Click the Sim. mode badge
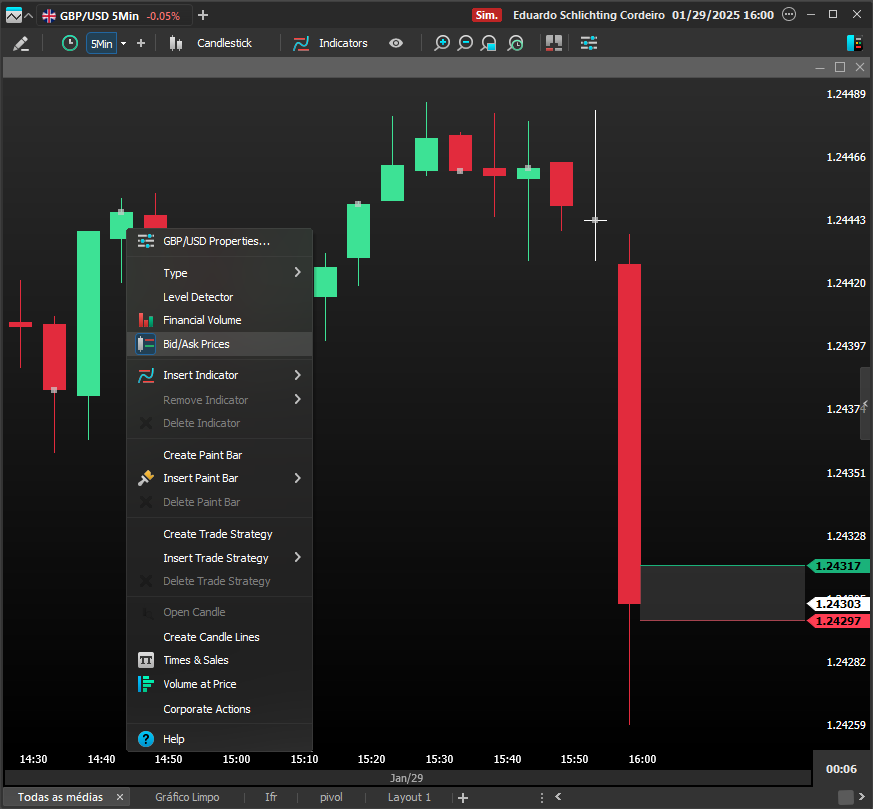The height and width of the screenshot is (809, 873). 486,15
